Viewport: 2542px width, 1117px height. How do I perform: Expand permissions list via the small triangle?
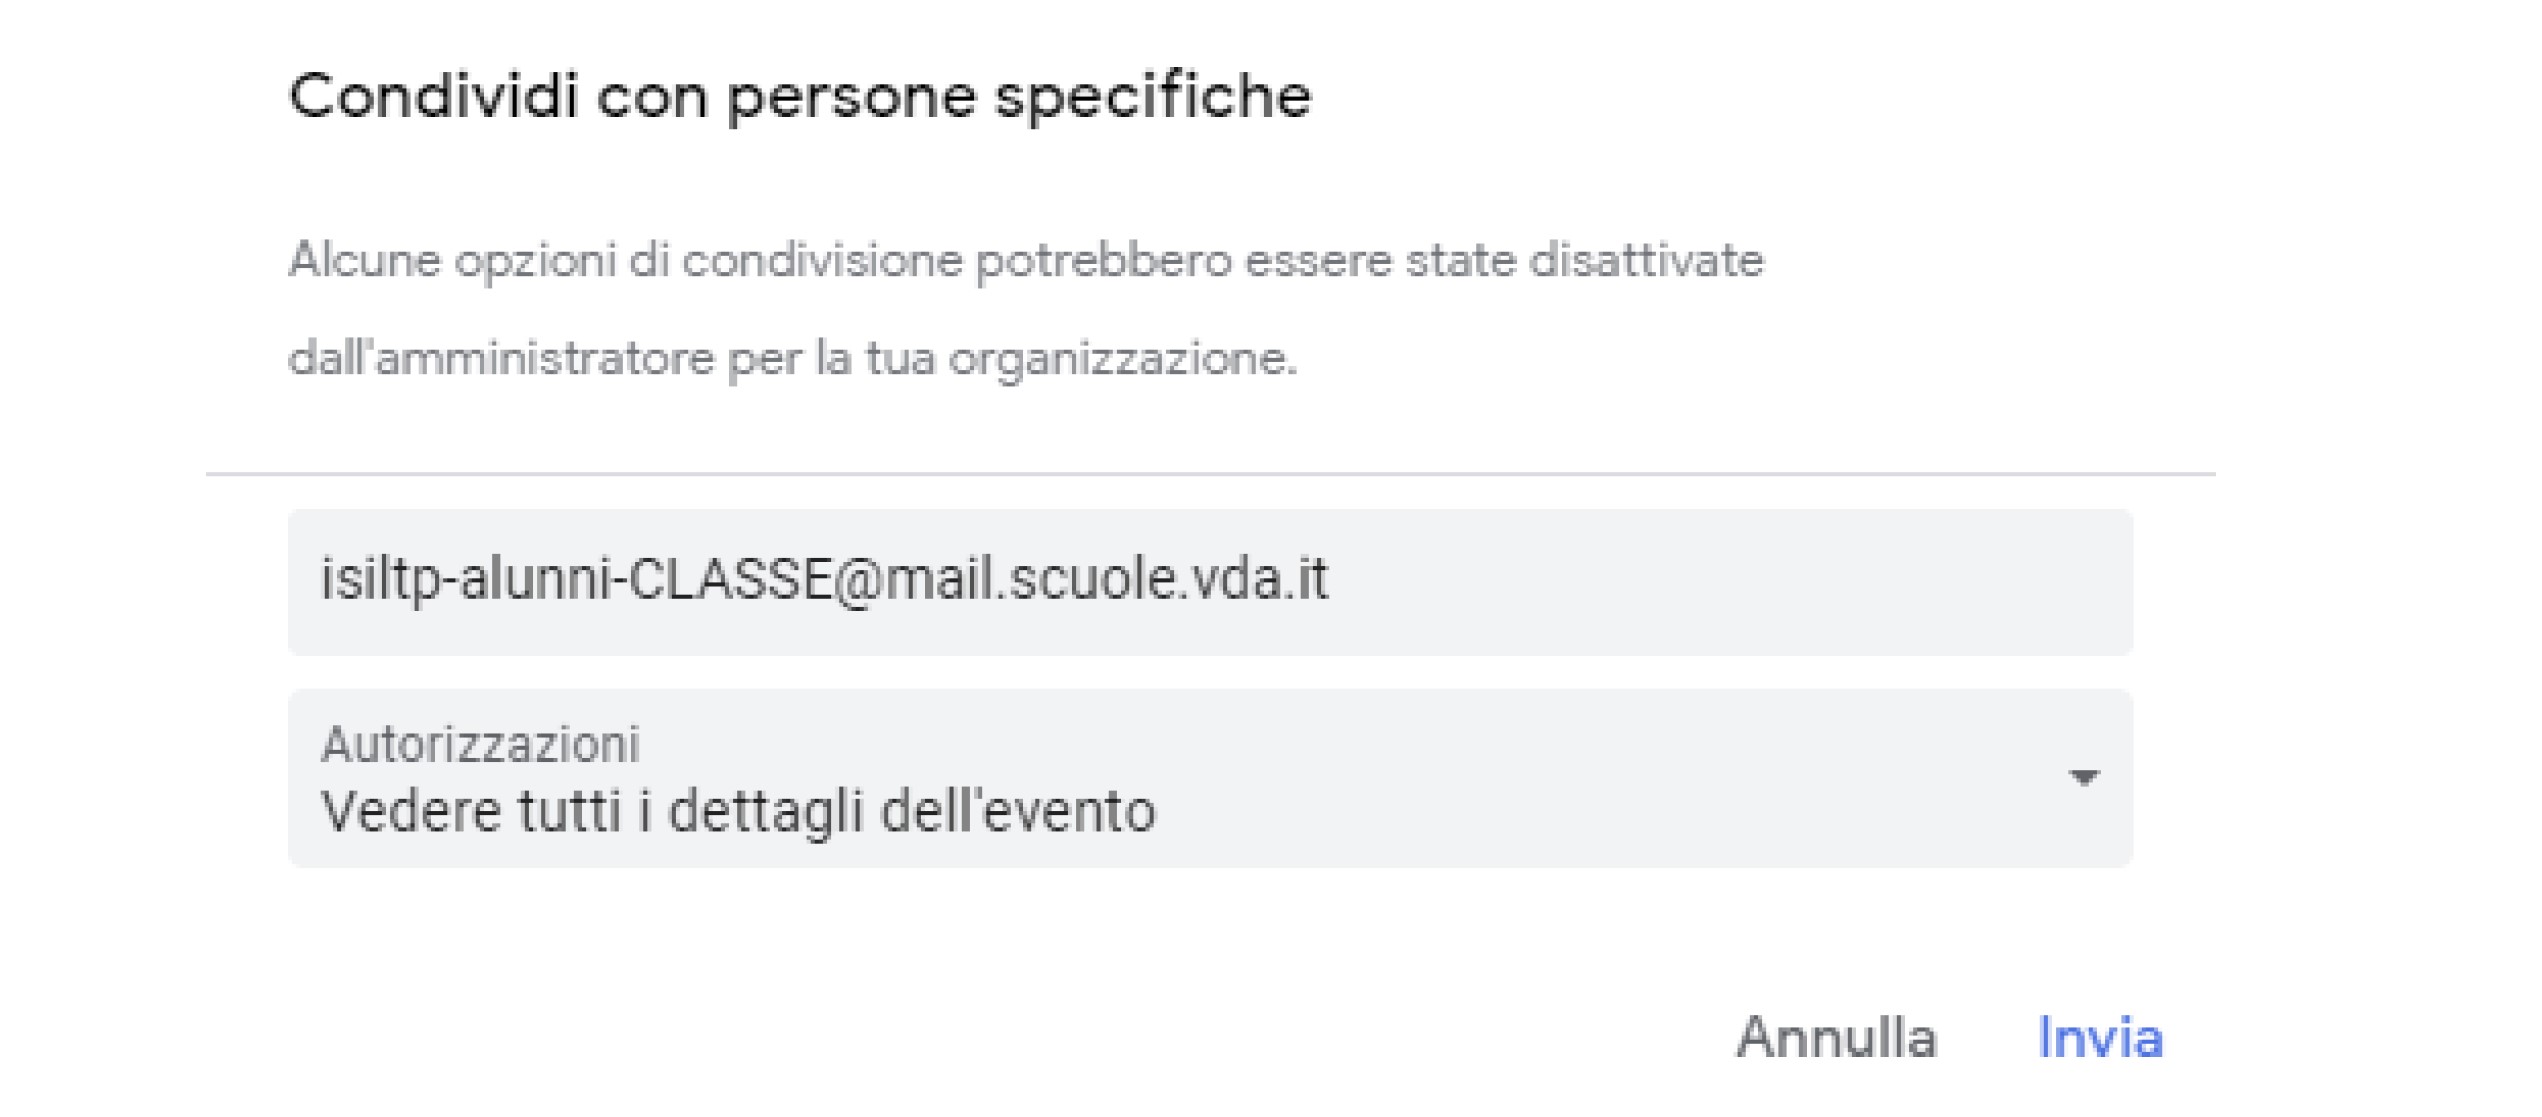click(x=2083, y=778)
